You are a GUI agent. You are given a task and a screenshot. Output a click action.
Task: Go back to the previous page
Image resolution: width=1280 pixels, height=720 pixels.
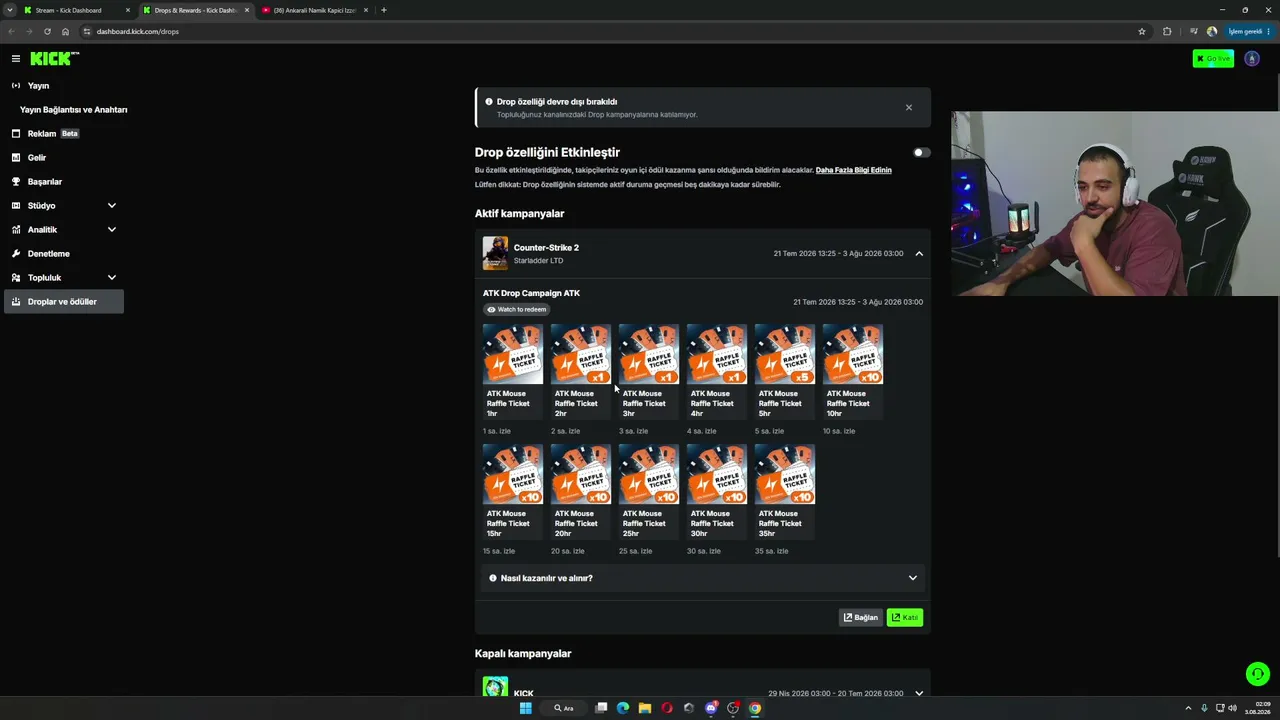[x=11, y=31]
